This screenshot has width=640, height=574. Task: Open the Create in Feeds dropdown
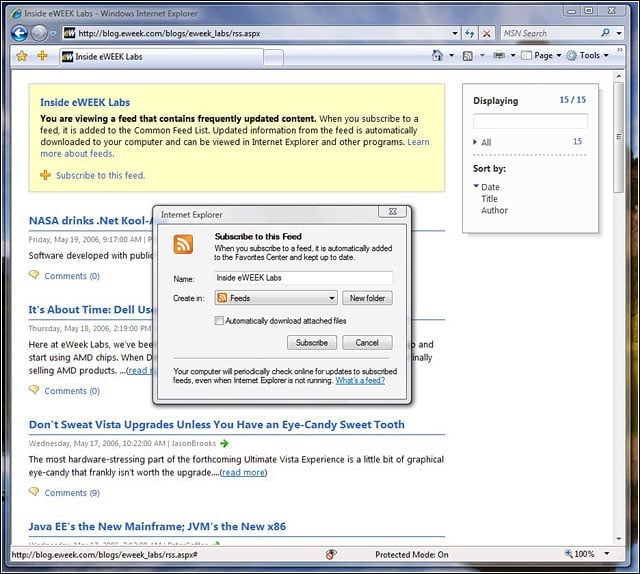[x=276, y=298]
